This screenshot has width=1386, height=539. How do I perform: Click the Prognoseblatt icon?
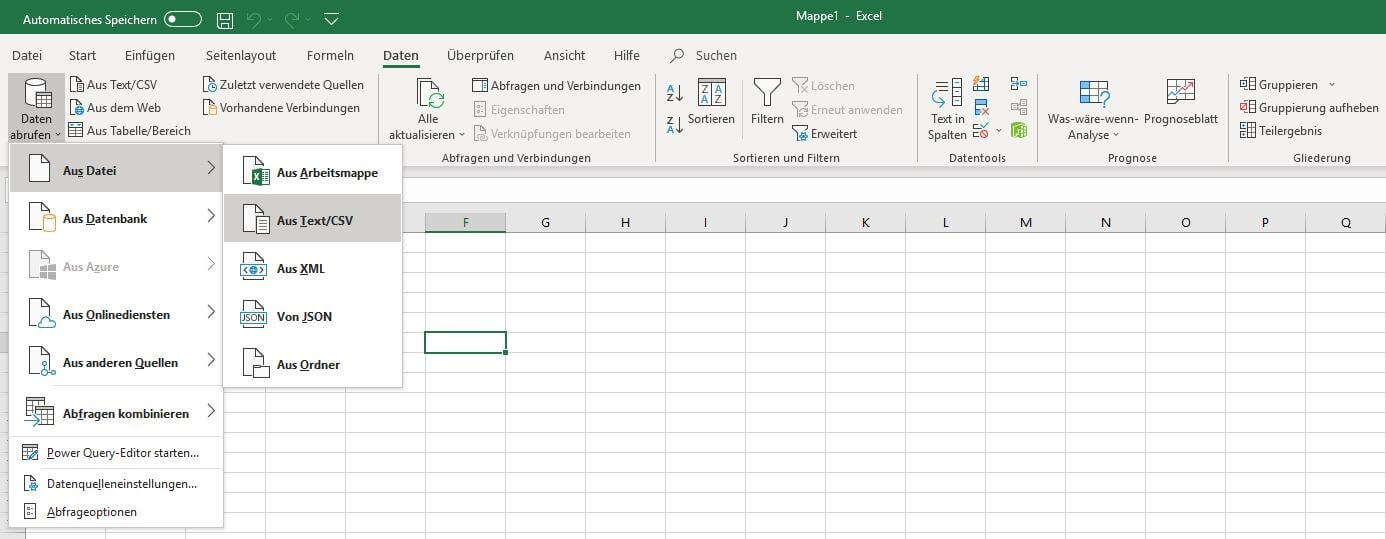(1181, 94)
